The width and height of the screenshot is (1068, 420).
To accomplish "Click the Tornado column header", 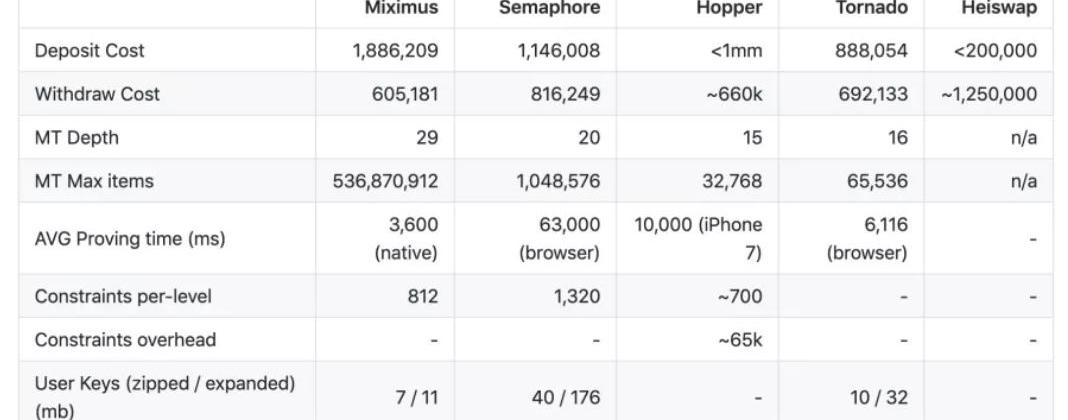I will tap(870, 8).
